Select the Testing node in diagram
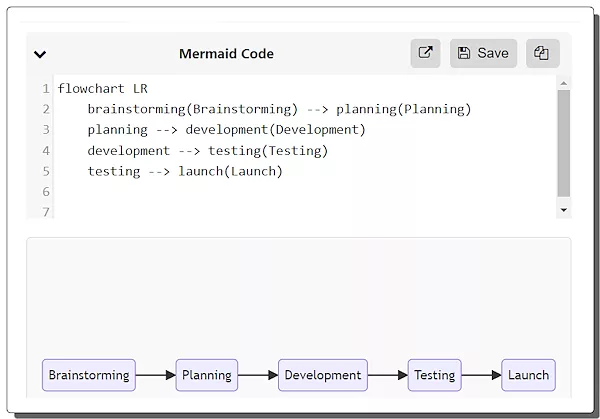This screenshot has height=419, width=600. click(434, 375)
